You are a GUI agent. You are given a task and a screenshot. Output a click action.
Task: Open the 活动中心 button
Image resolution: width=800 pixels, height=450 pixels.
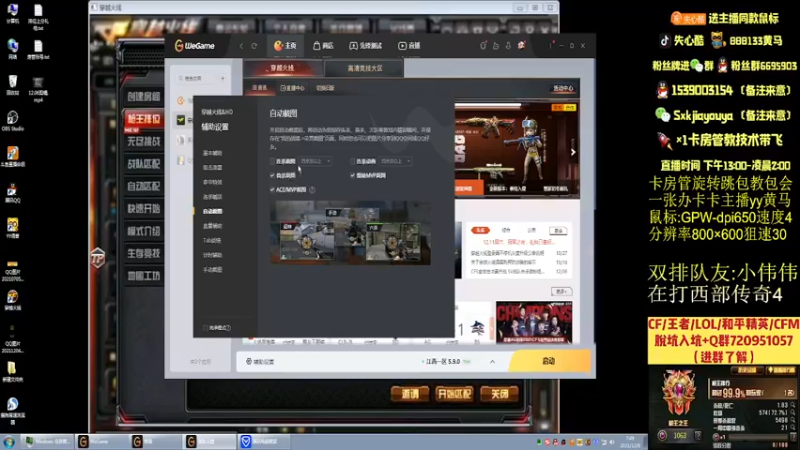[x=563, y=88]
